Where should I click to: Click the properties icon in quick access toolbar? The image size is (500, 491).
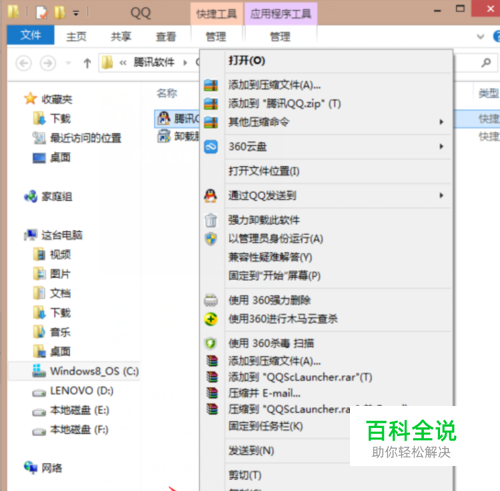(x=42, y=13)
